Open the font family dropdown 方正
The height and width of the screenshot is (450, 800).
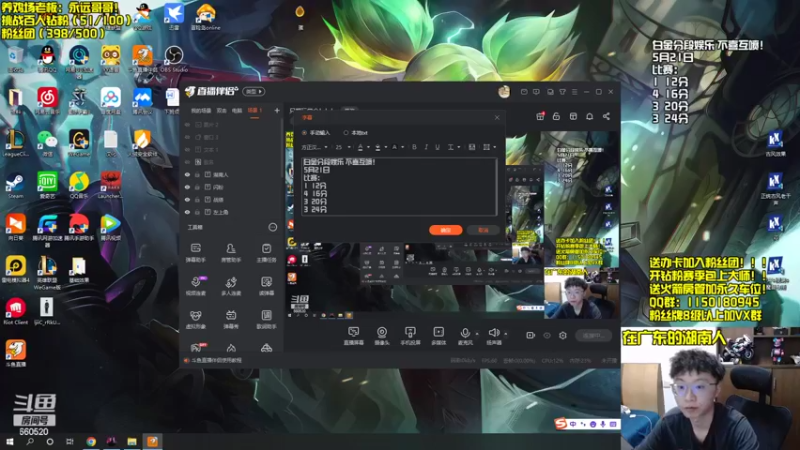click(314, 147)
